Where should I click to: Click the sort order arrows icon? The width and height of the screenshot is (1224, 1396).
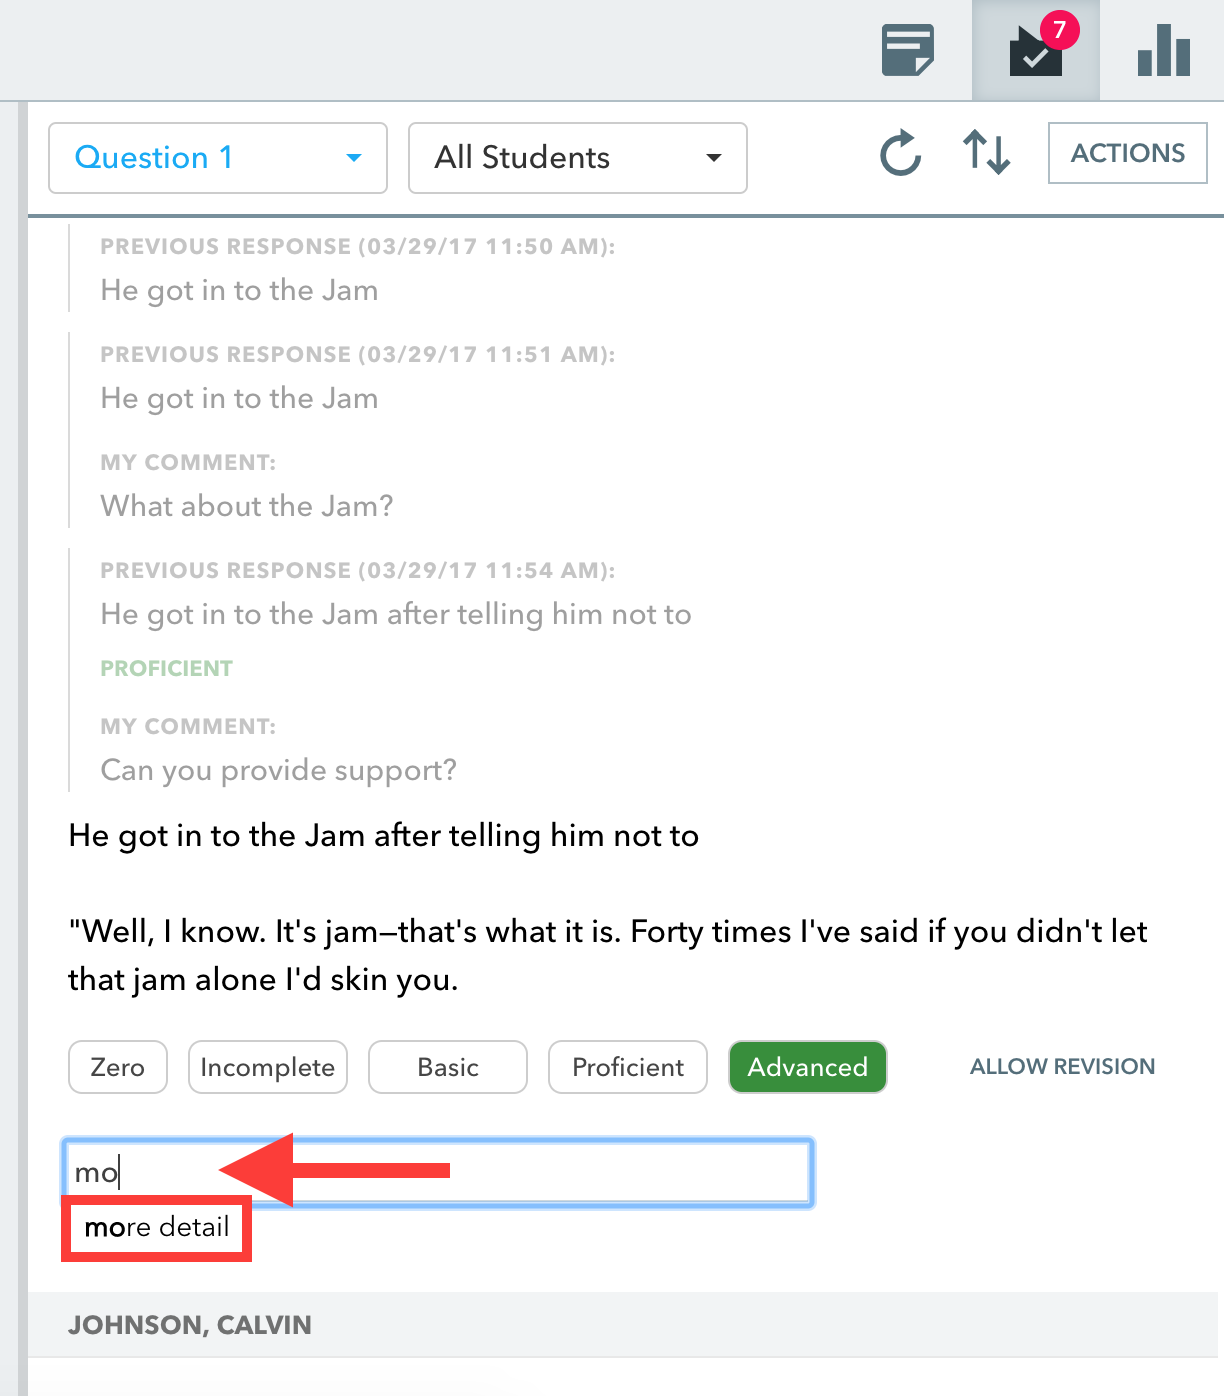pos(986,153)
